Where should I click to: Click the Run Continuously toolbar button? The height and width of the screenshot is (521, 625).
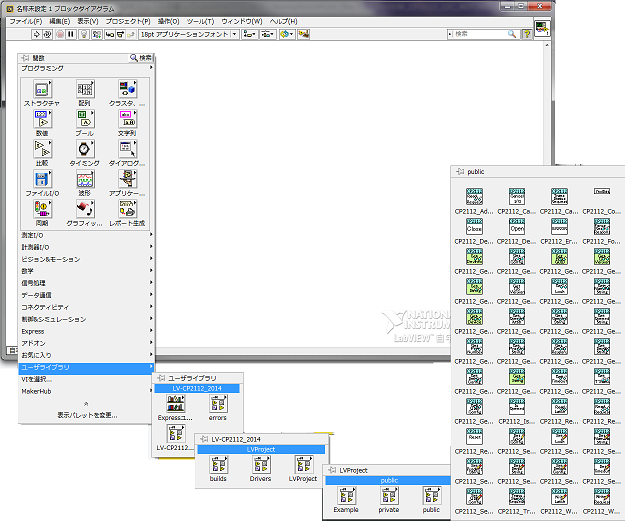47,34
